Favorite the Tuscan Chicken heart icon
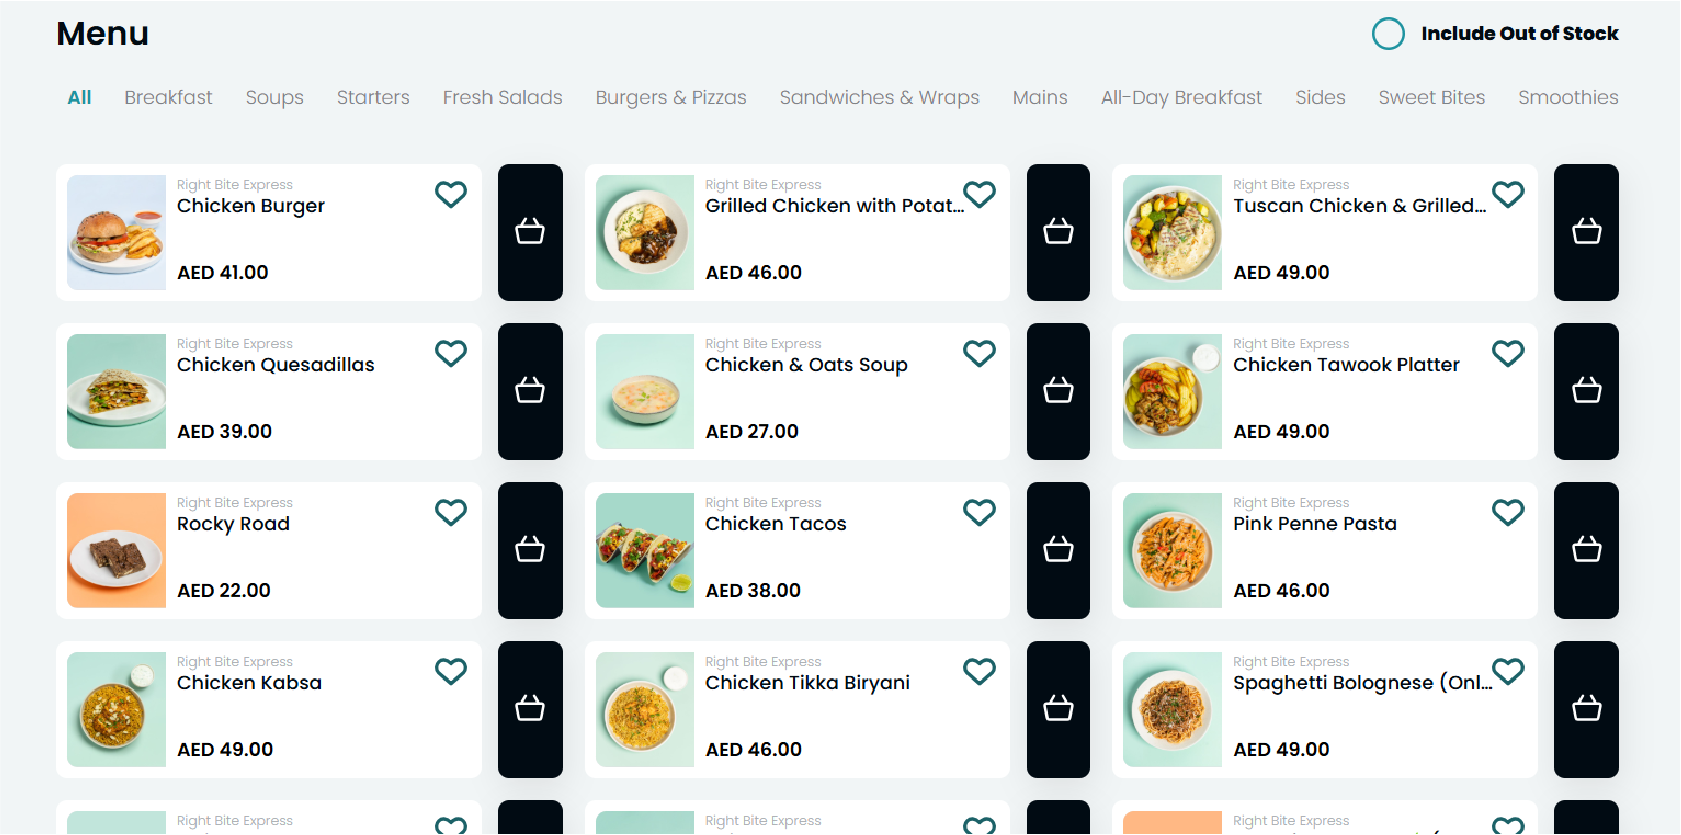Viewport: 1681px width, 835px height. [x=1508, y=194]
